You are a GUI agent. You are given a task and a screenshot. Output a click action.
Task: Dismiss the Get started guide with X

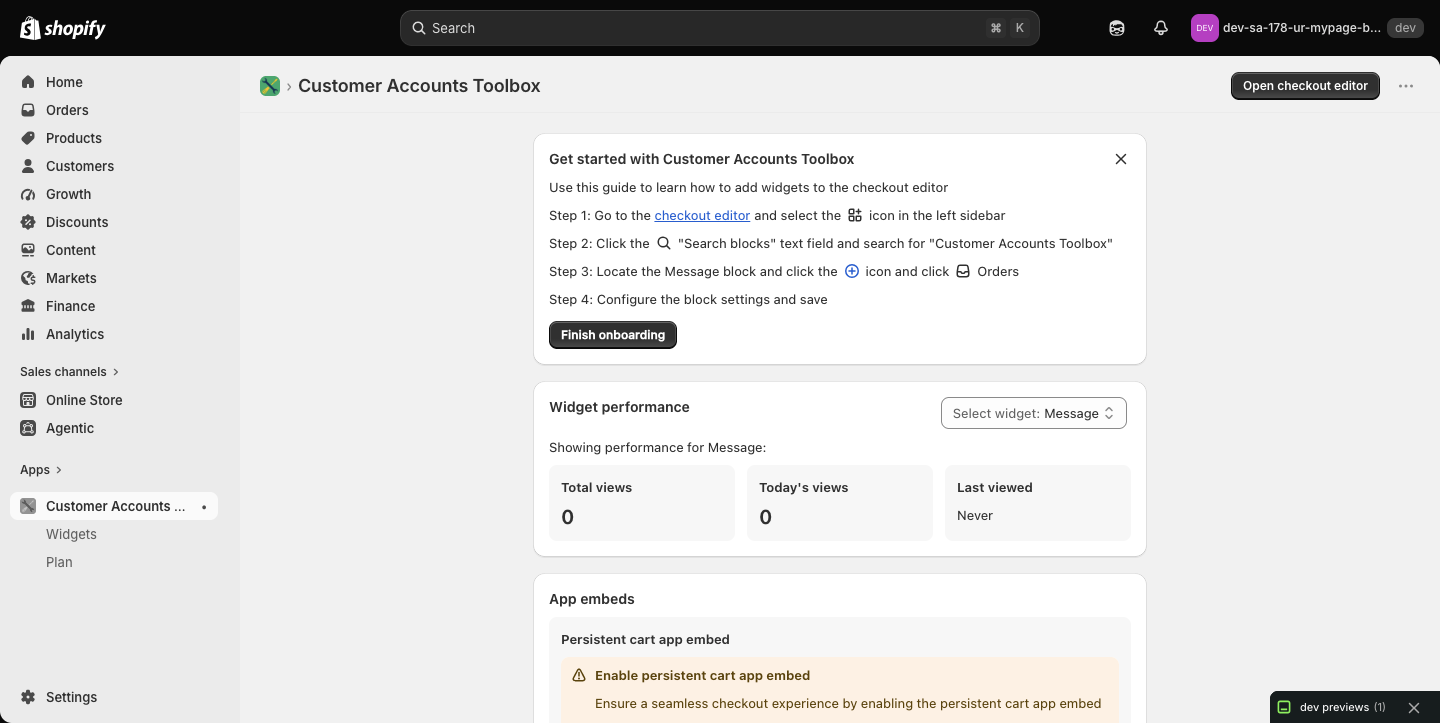1121,159
